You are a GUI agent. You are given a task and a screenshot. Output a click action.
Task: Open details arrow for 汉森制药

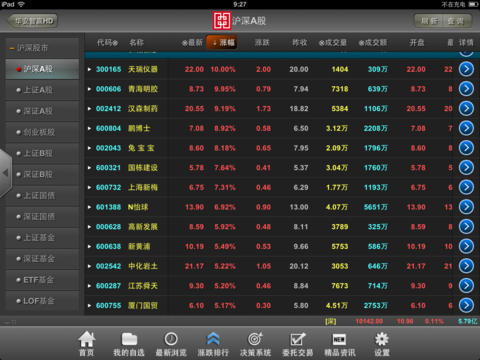coord(466,108)
